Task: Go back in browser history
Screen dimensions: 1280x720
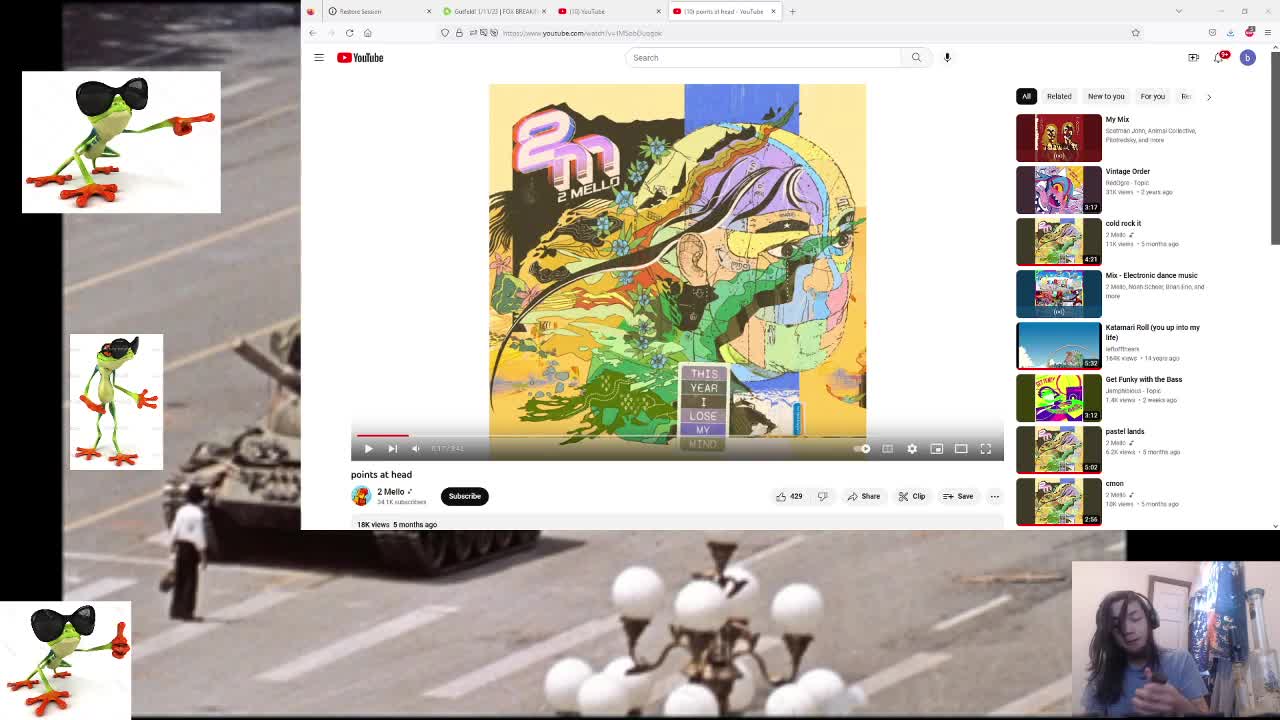Action: [x=313, y=33]
